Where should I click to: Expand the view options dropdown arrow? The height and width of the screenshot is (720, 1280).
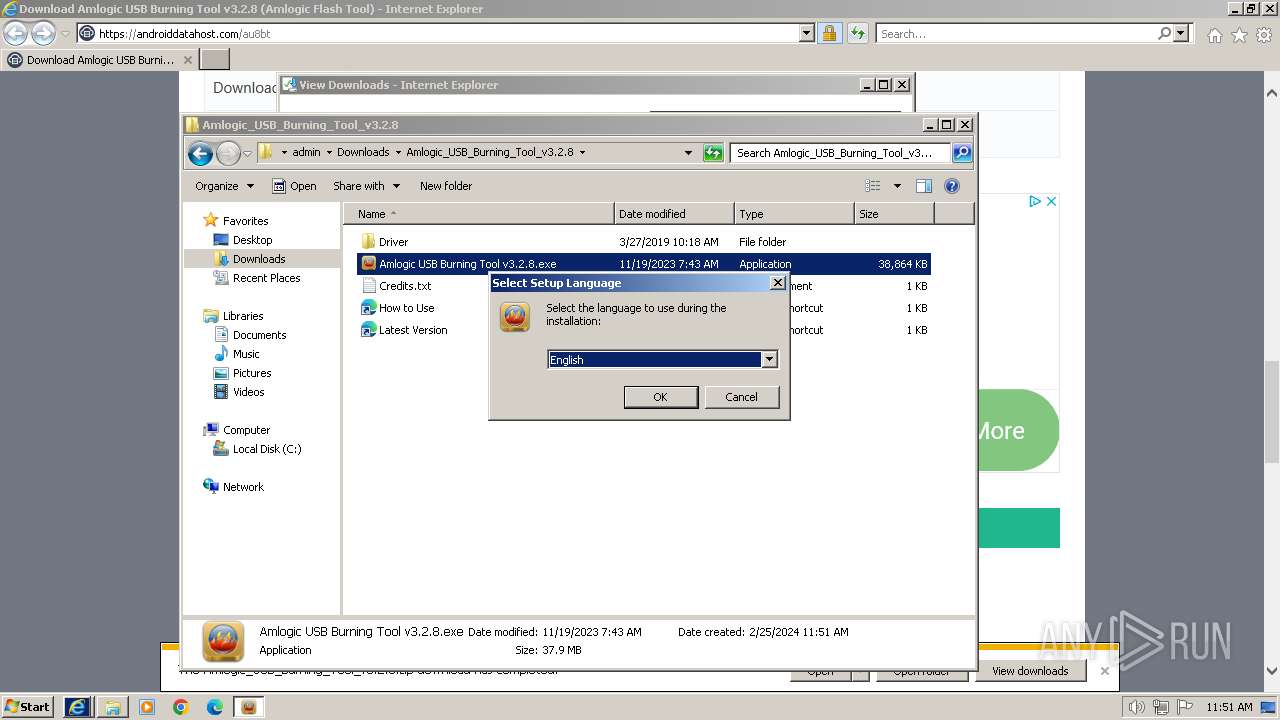(897, 186)
